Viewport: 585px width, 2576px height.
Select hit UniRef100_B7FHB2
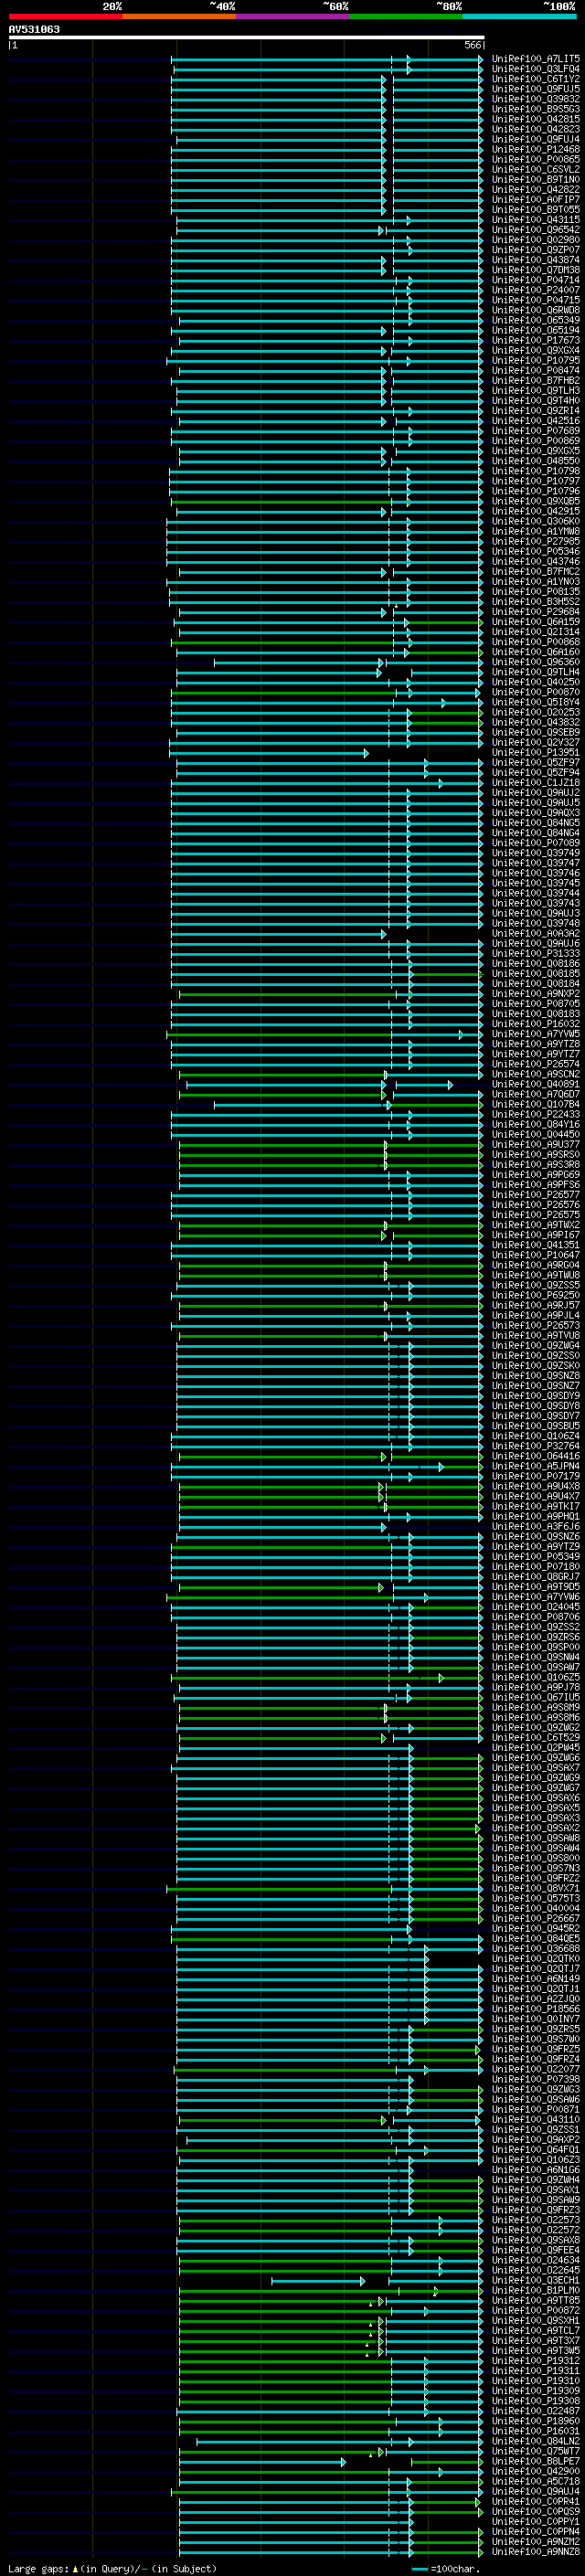click(536, 381)
